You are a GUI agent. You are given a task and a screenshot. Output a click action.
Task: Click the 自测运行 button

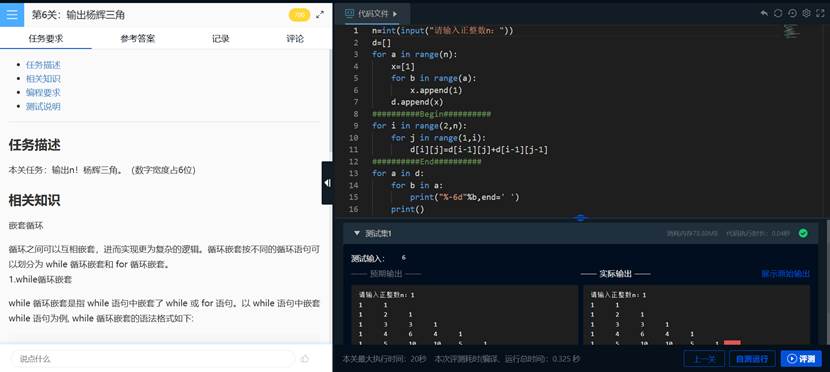pos(752,359)
